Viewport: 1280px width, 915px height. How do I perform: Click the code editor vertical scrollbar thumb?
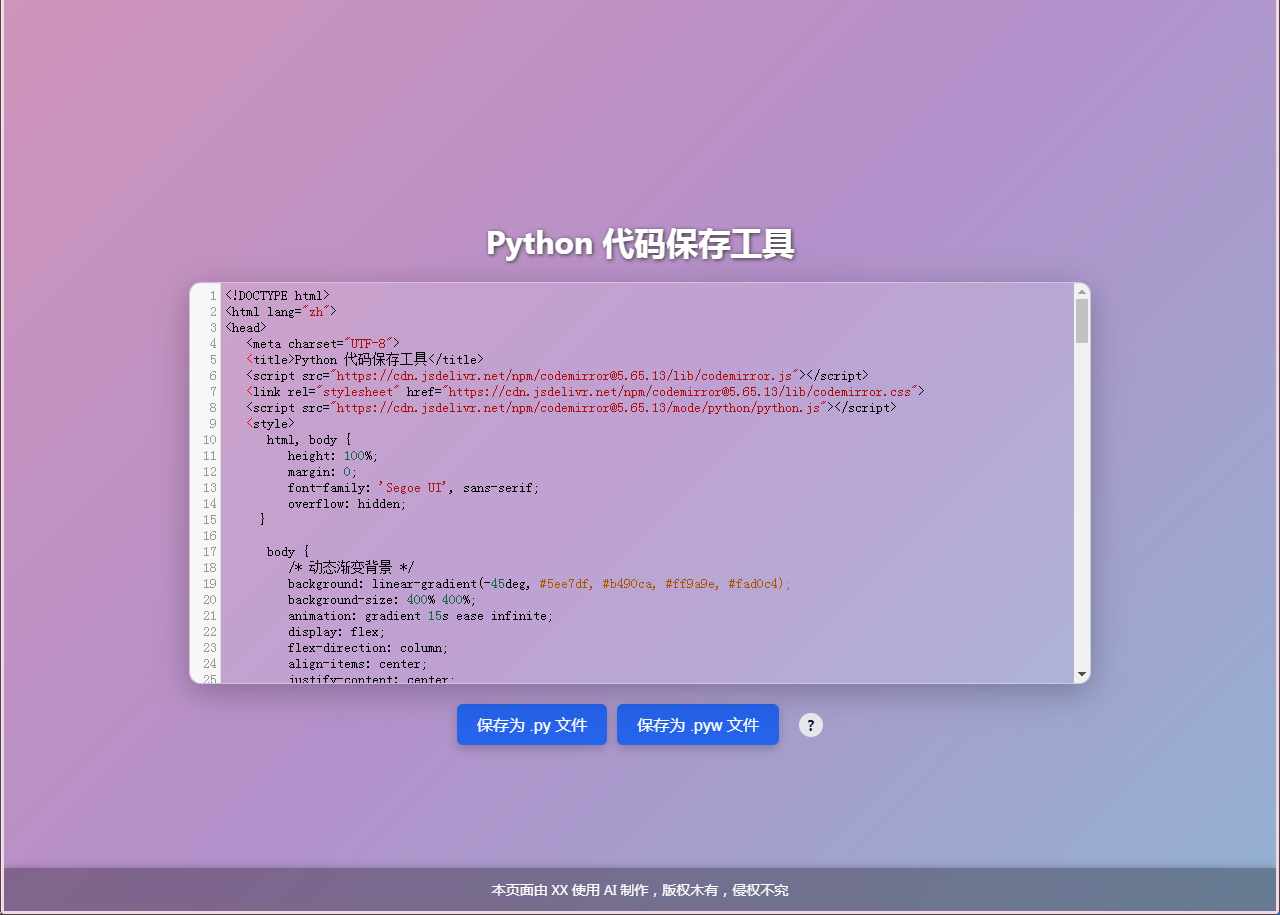1082,321
